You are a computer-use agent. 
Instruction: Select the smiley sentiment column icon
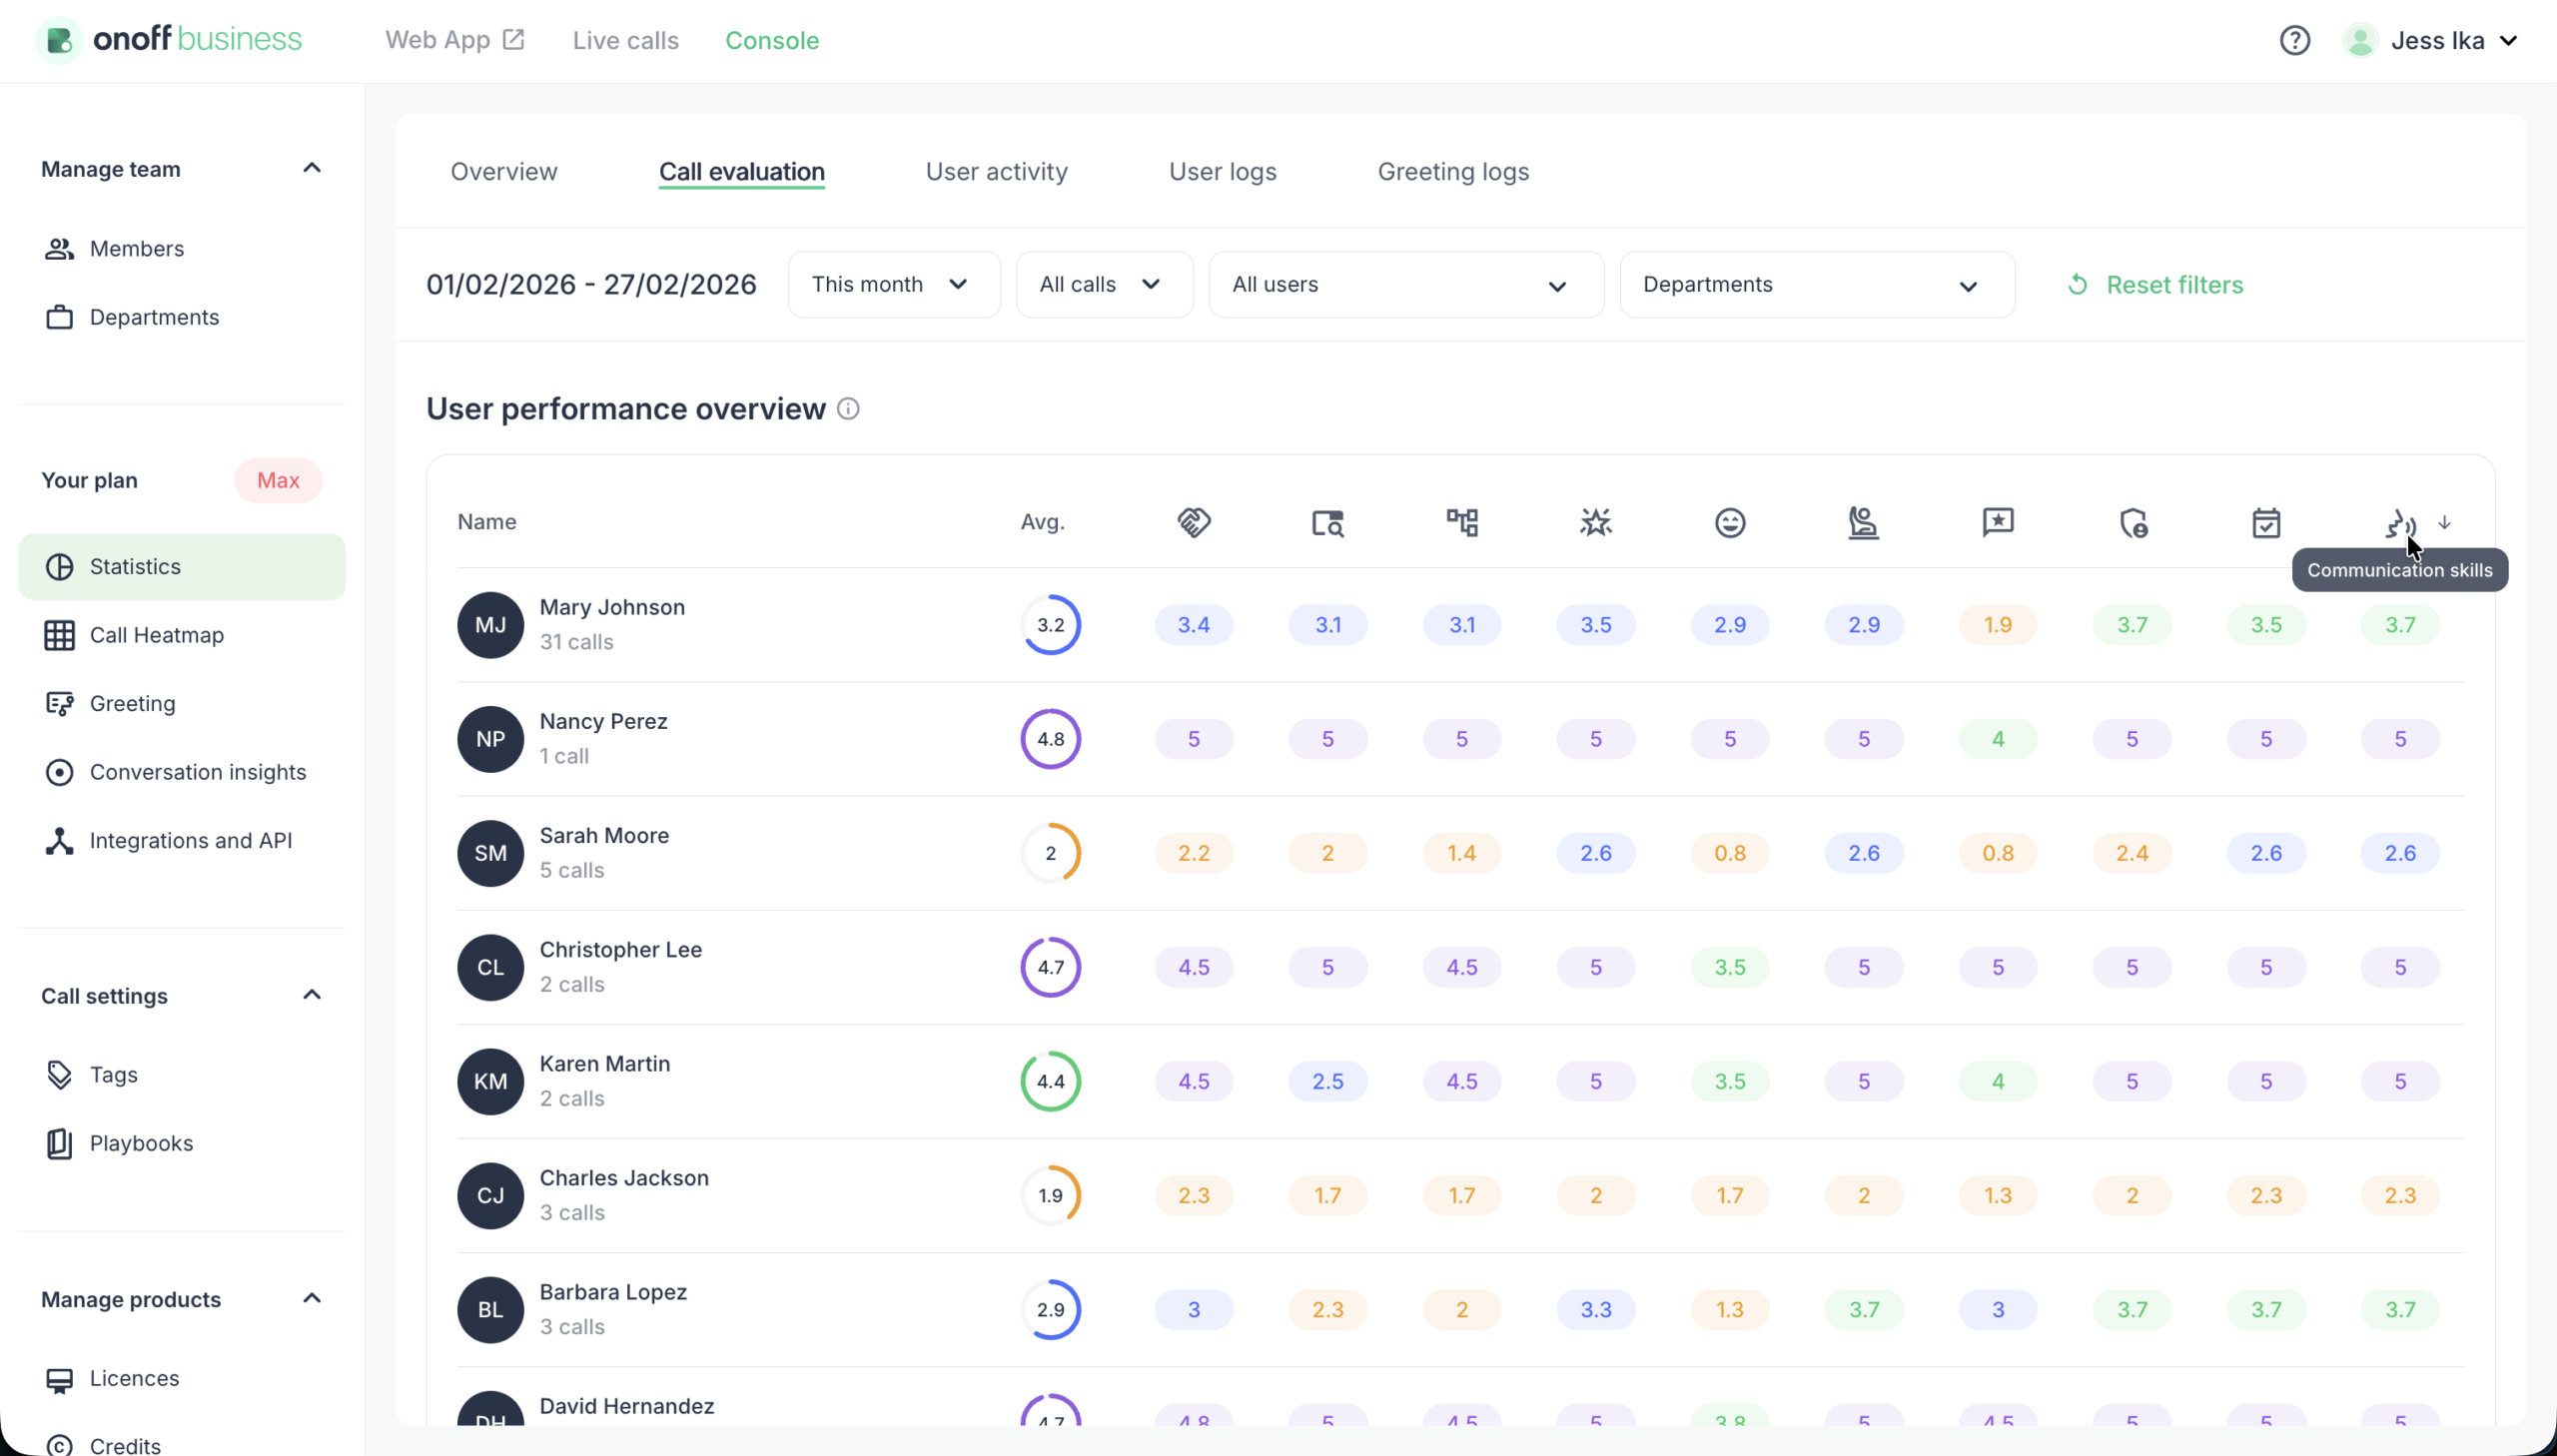tap(1729, 521)
